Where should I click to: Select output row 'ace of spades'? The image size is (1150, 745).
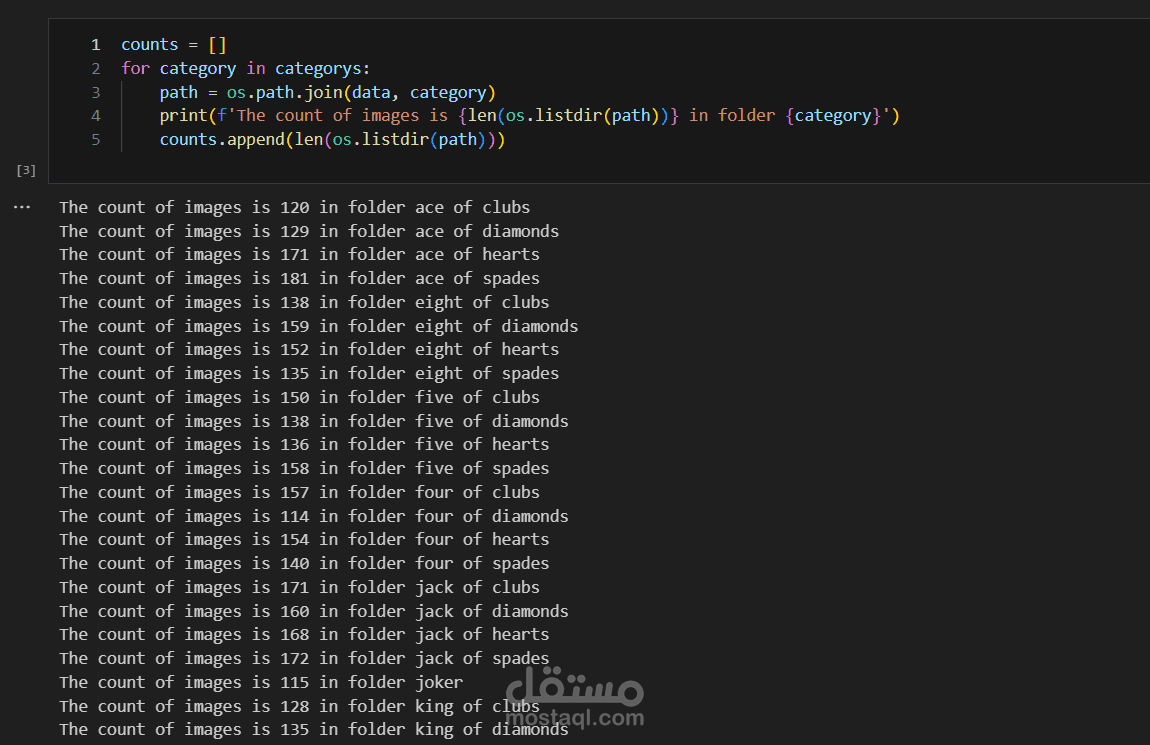click(x=300, y=279)
